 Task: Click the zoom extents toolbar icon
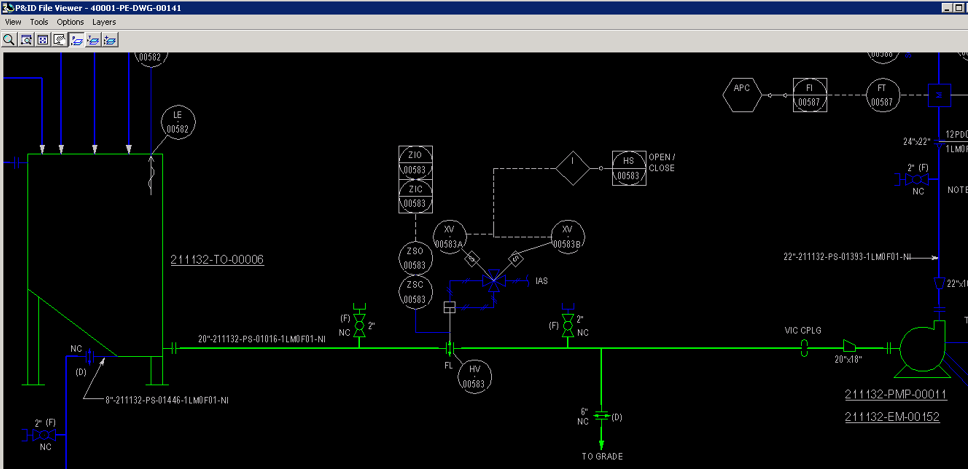click(43, 40)
